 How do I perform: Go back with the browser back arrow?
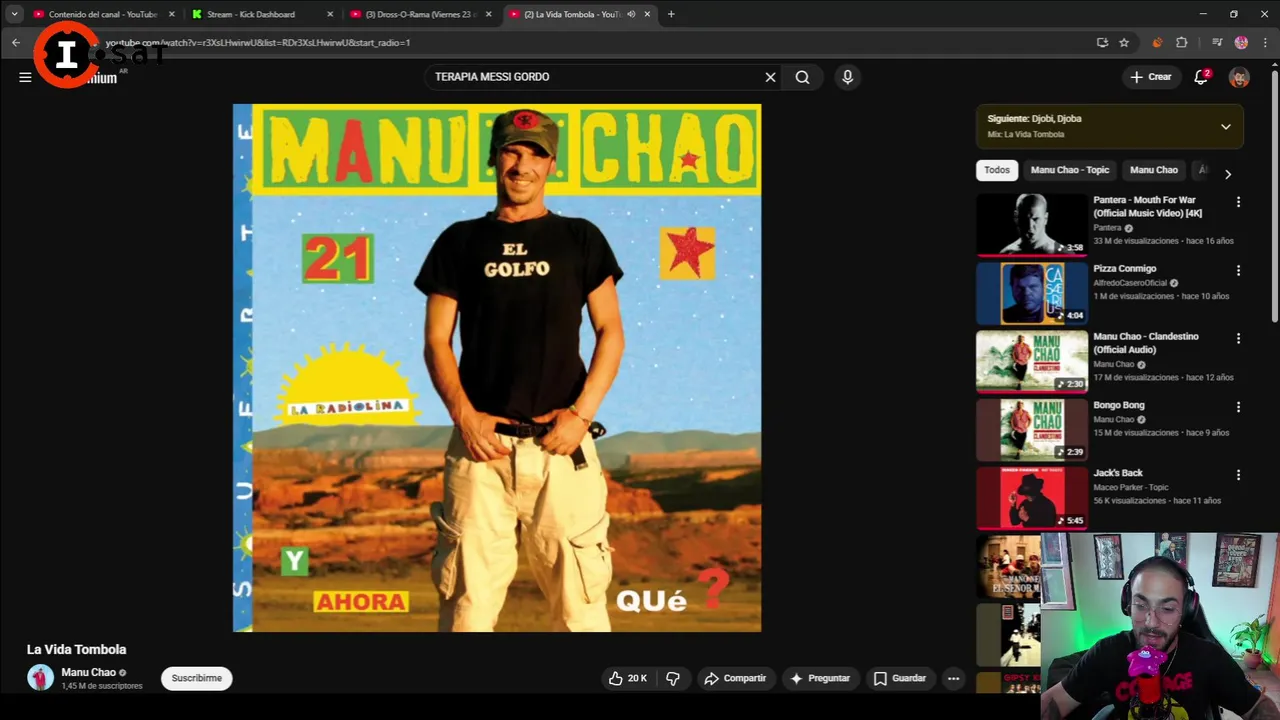coord(16,42)
